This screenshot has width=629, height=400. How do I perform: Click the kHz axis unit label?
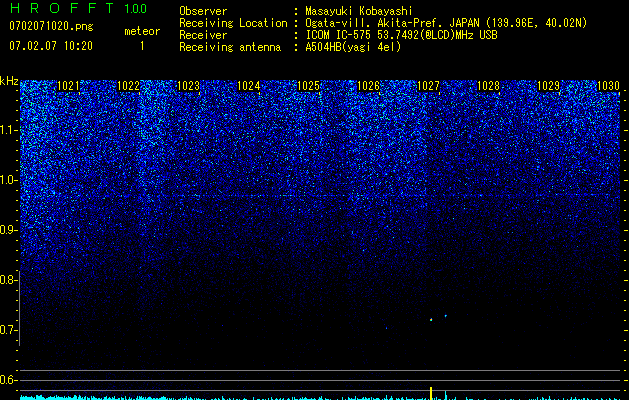[x=9, y=81]
